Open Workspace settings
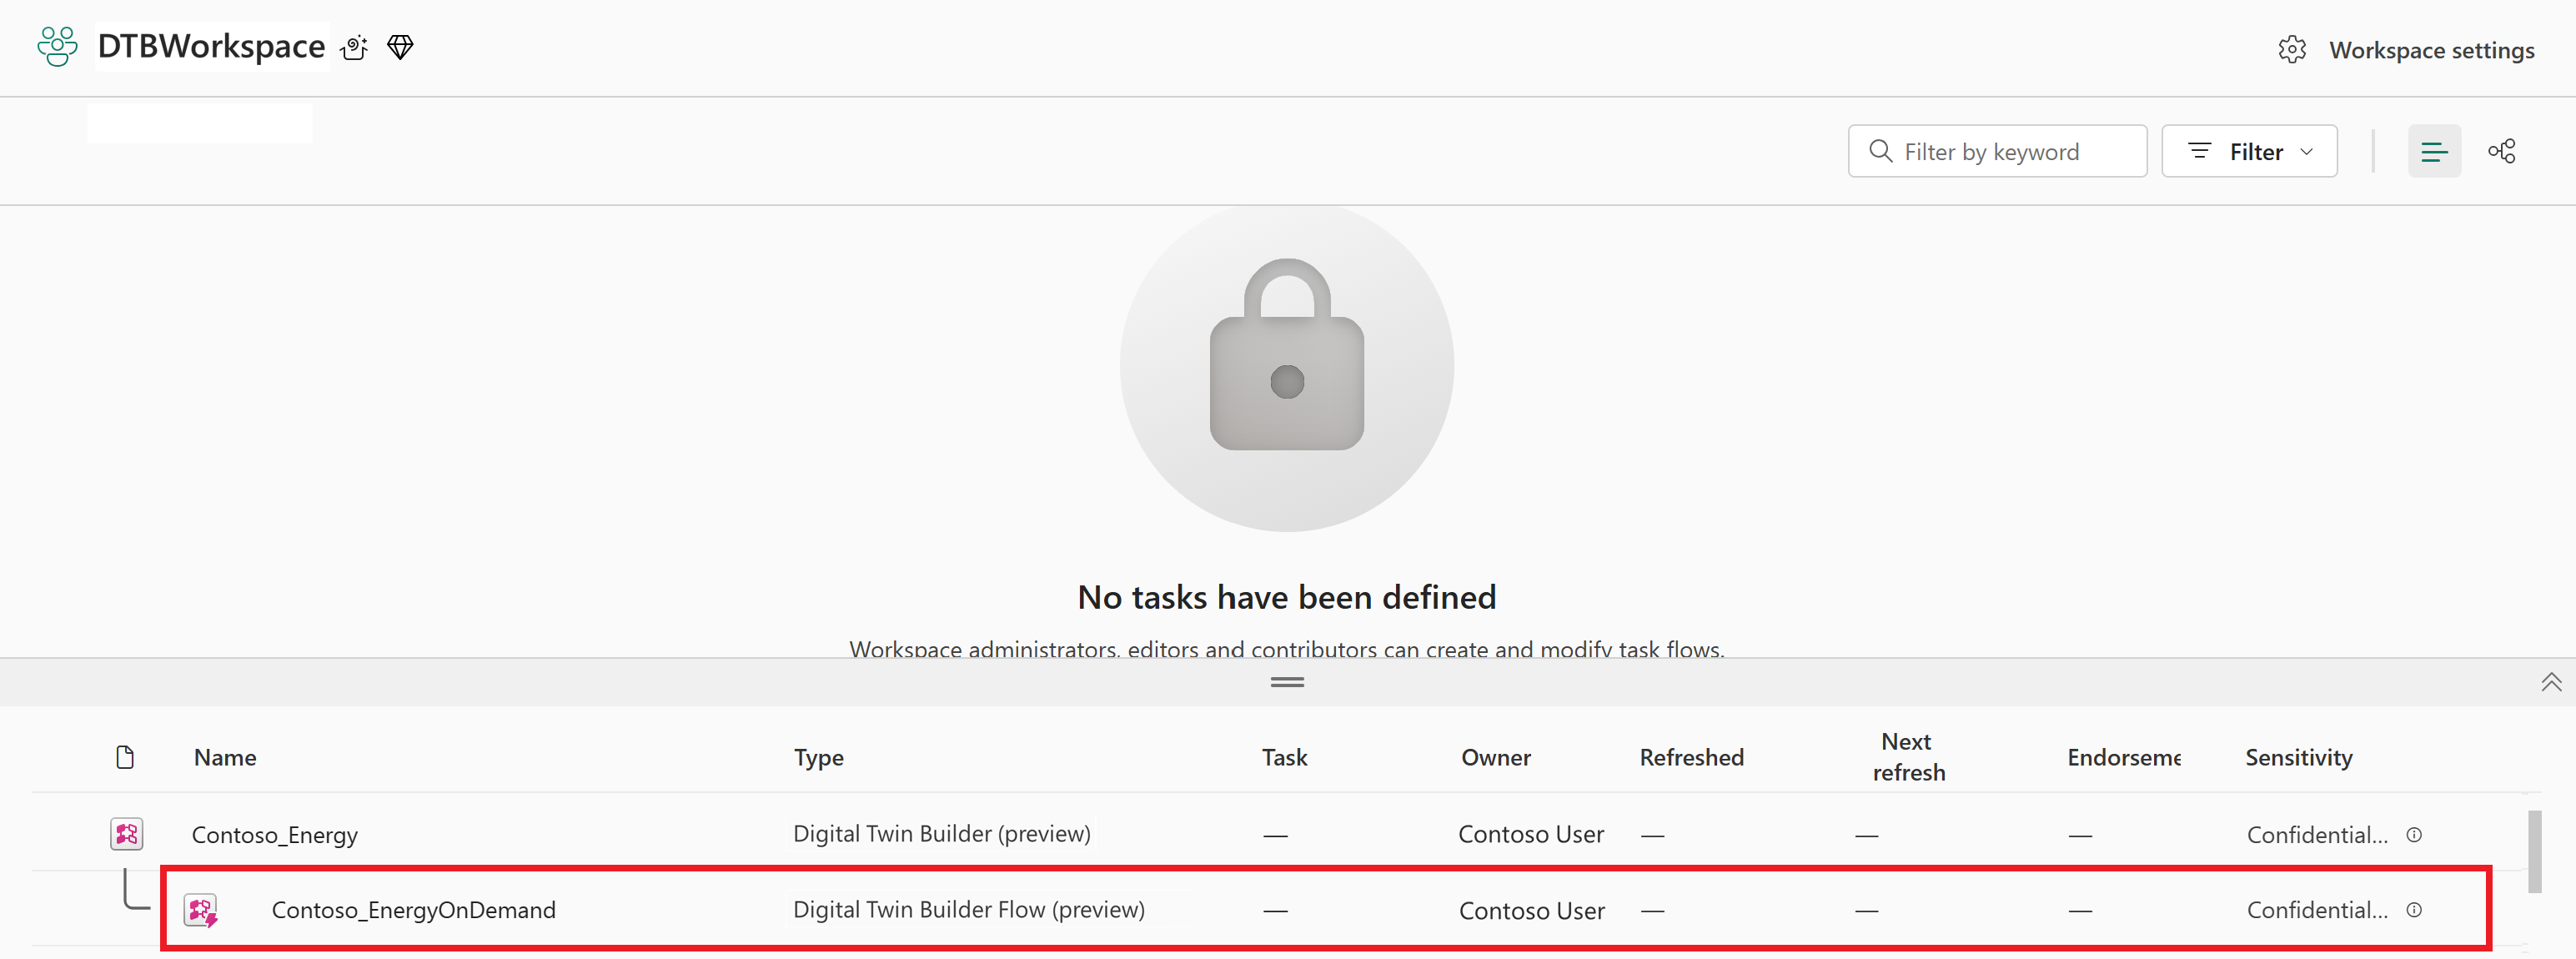The width and height of the screenshot is (2576, 959). click(x=2433, y=49)
